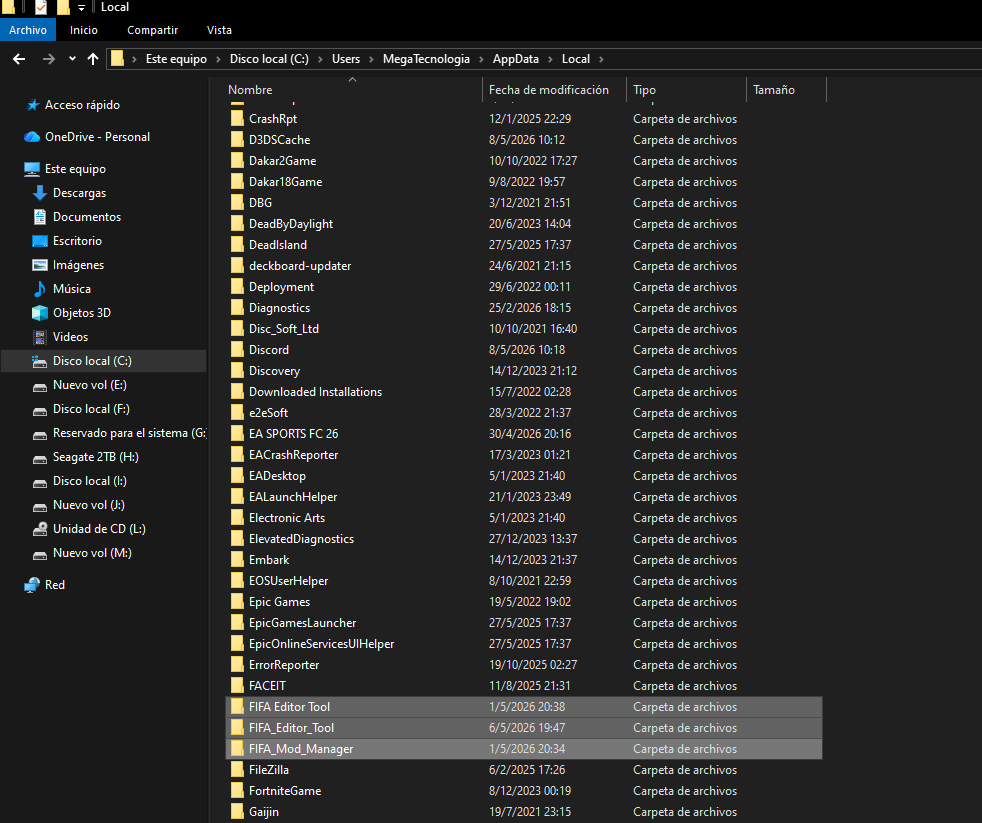This screenshot has width=982, height=823.
Task: Select Acceso rápido in the sidebar
Action: (82, 105)
